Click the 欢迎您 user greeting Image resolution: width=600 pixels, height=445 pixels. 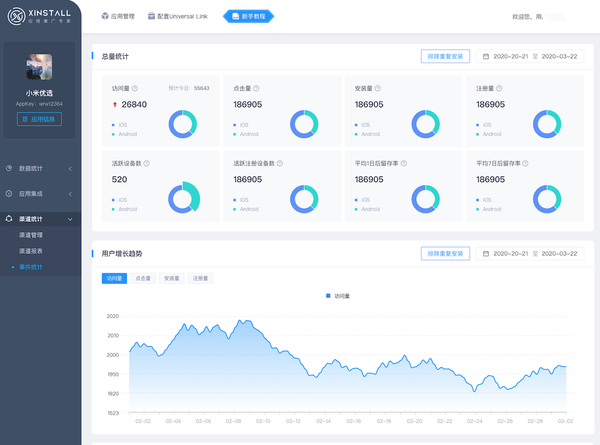[x=527, y=16]
